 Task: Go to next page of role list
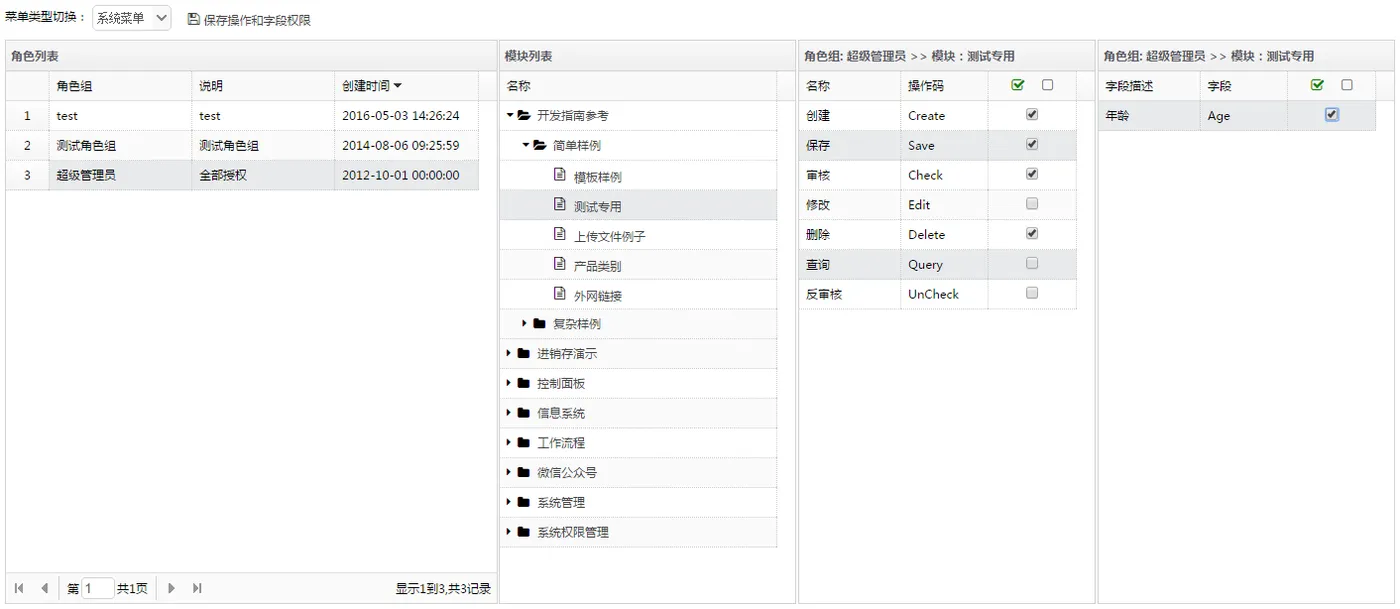(171, 589)
